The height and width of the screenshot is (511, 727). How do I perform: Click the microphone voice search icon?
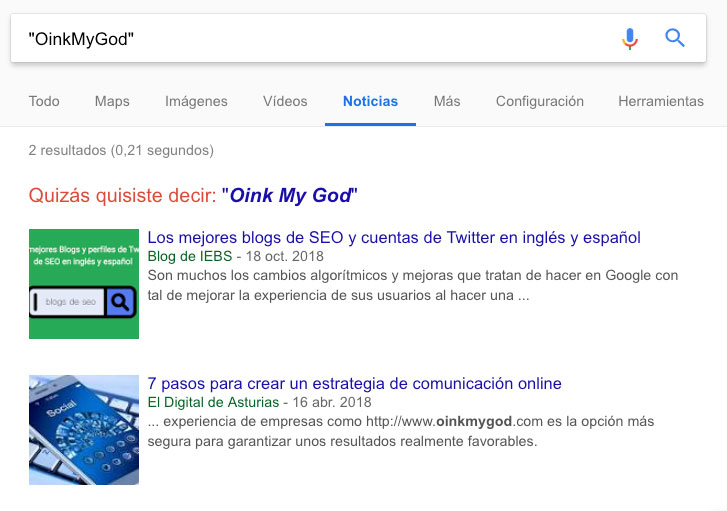click(x=630, y=38)
